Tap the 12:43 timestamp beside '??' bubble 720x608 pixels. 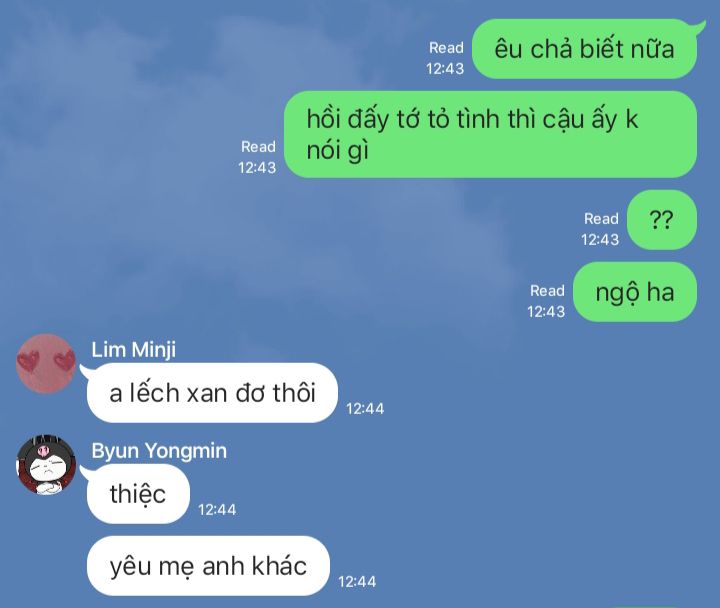point(600,240)
